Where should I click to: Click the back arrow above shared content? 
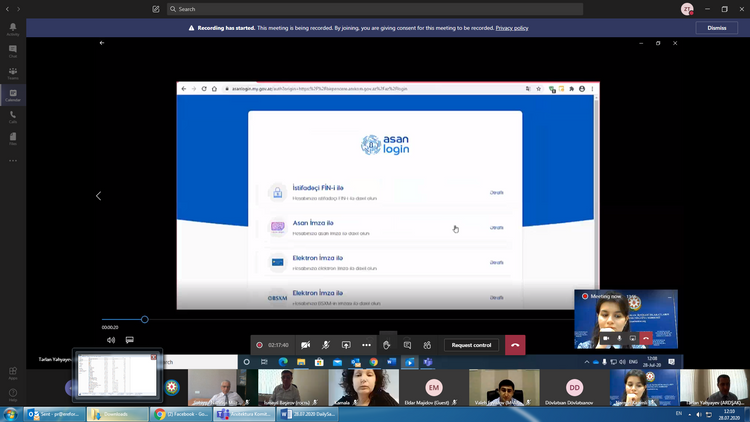click(102, 43)
